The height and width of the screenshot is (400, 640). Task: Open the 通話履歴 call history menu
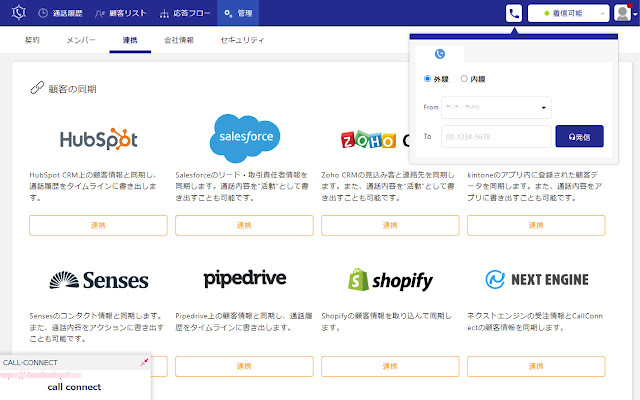coord(60,13)
